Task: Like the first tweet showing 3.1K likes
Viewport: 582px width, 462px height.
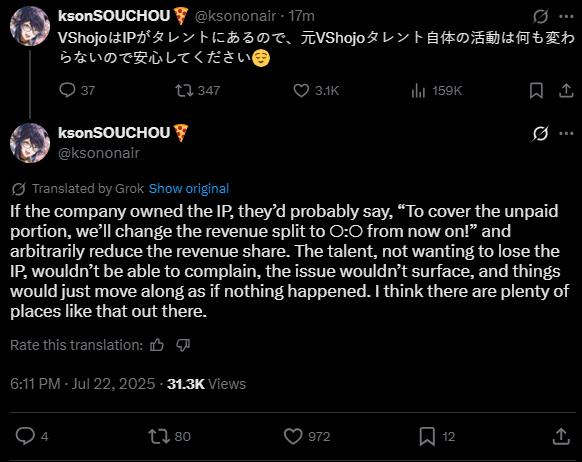Action: click(316, 90)
